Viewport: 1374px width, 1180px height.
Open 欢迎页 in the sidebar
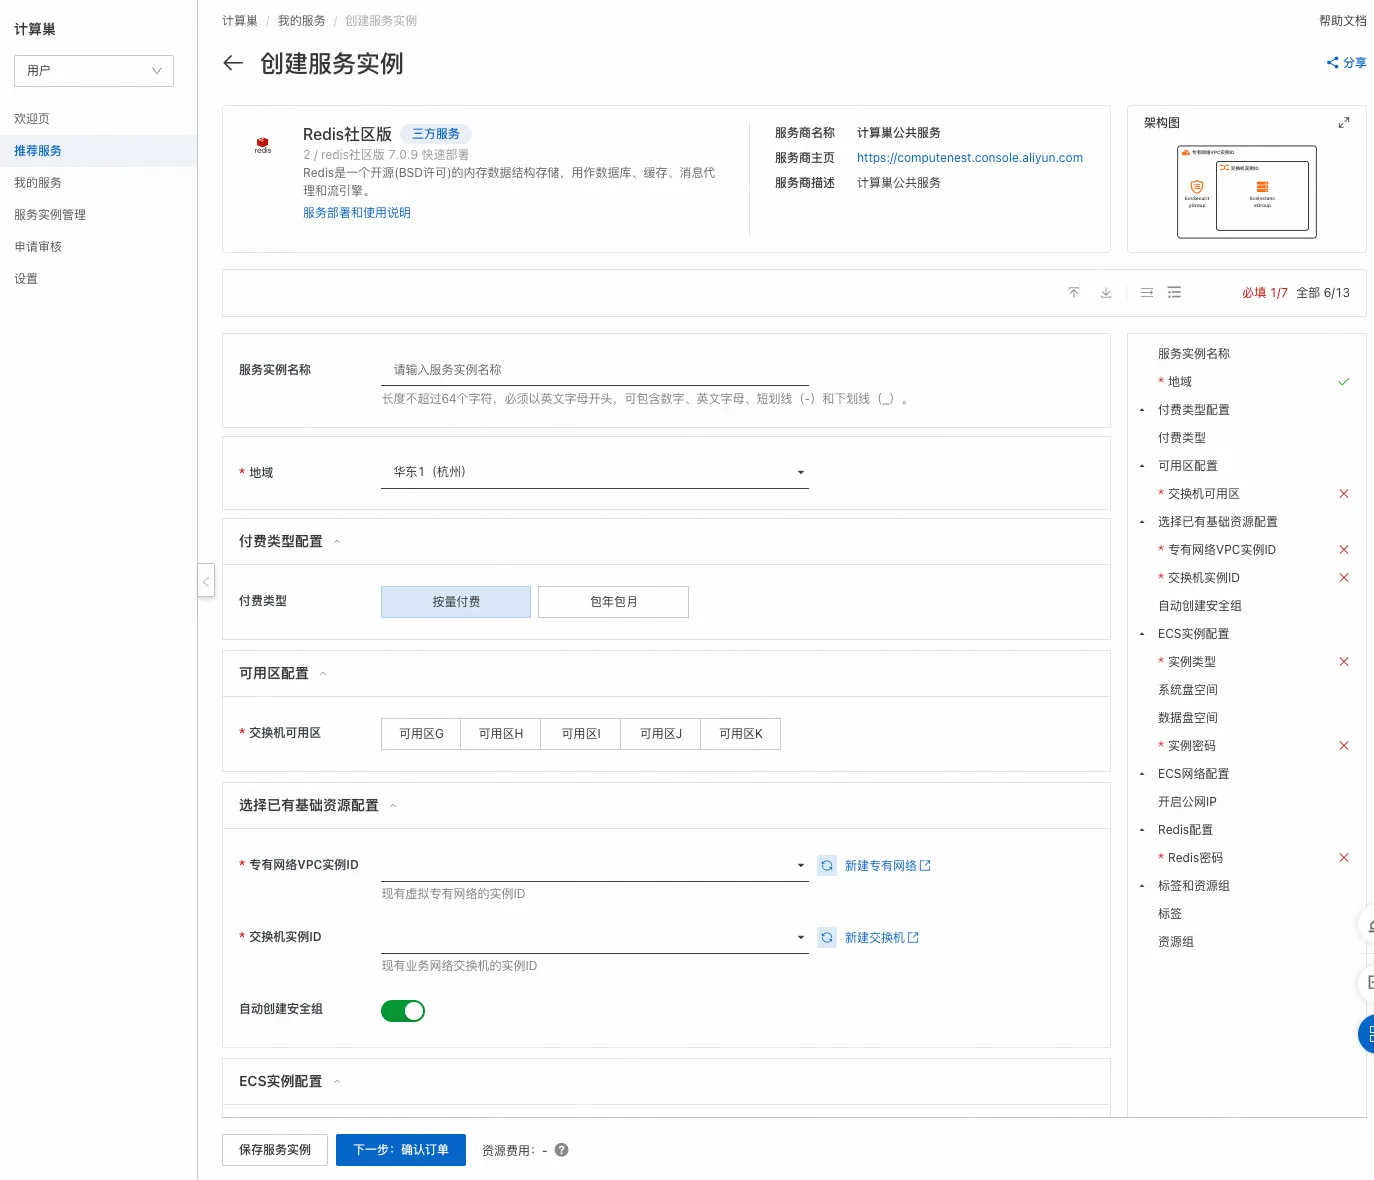tap(98, 119)
